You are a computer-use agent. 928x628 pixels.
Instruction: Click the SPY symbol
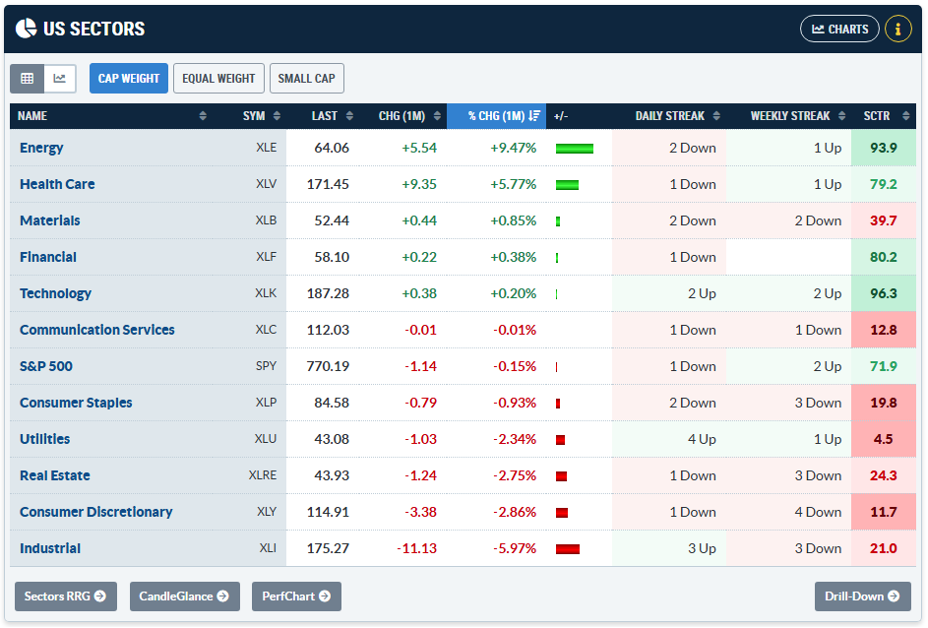266,366
